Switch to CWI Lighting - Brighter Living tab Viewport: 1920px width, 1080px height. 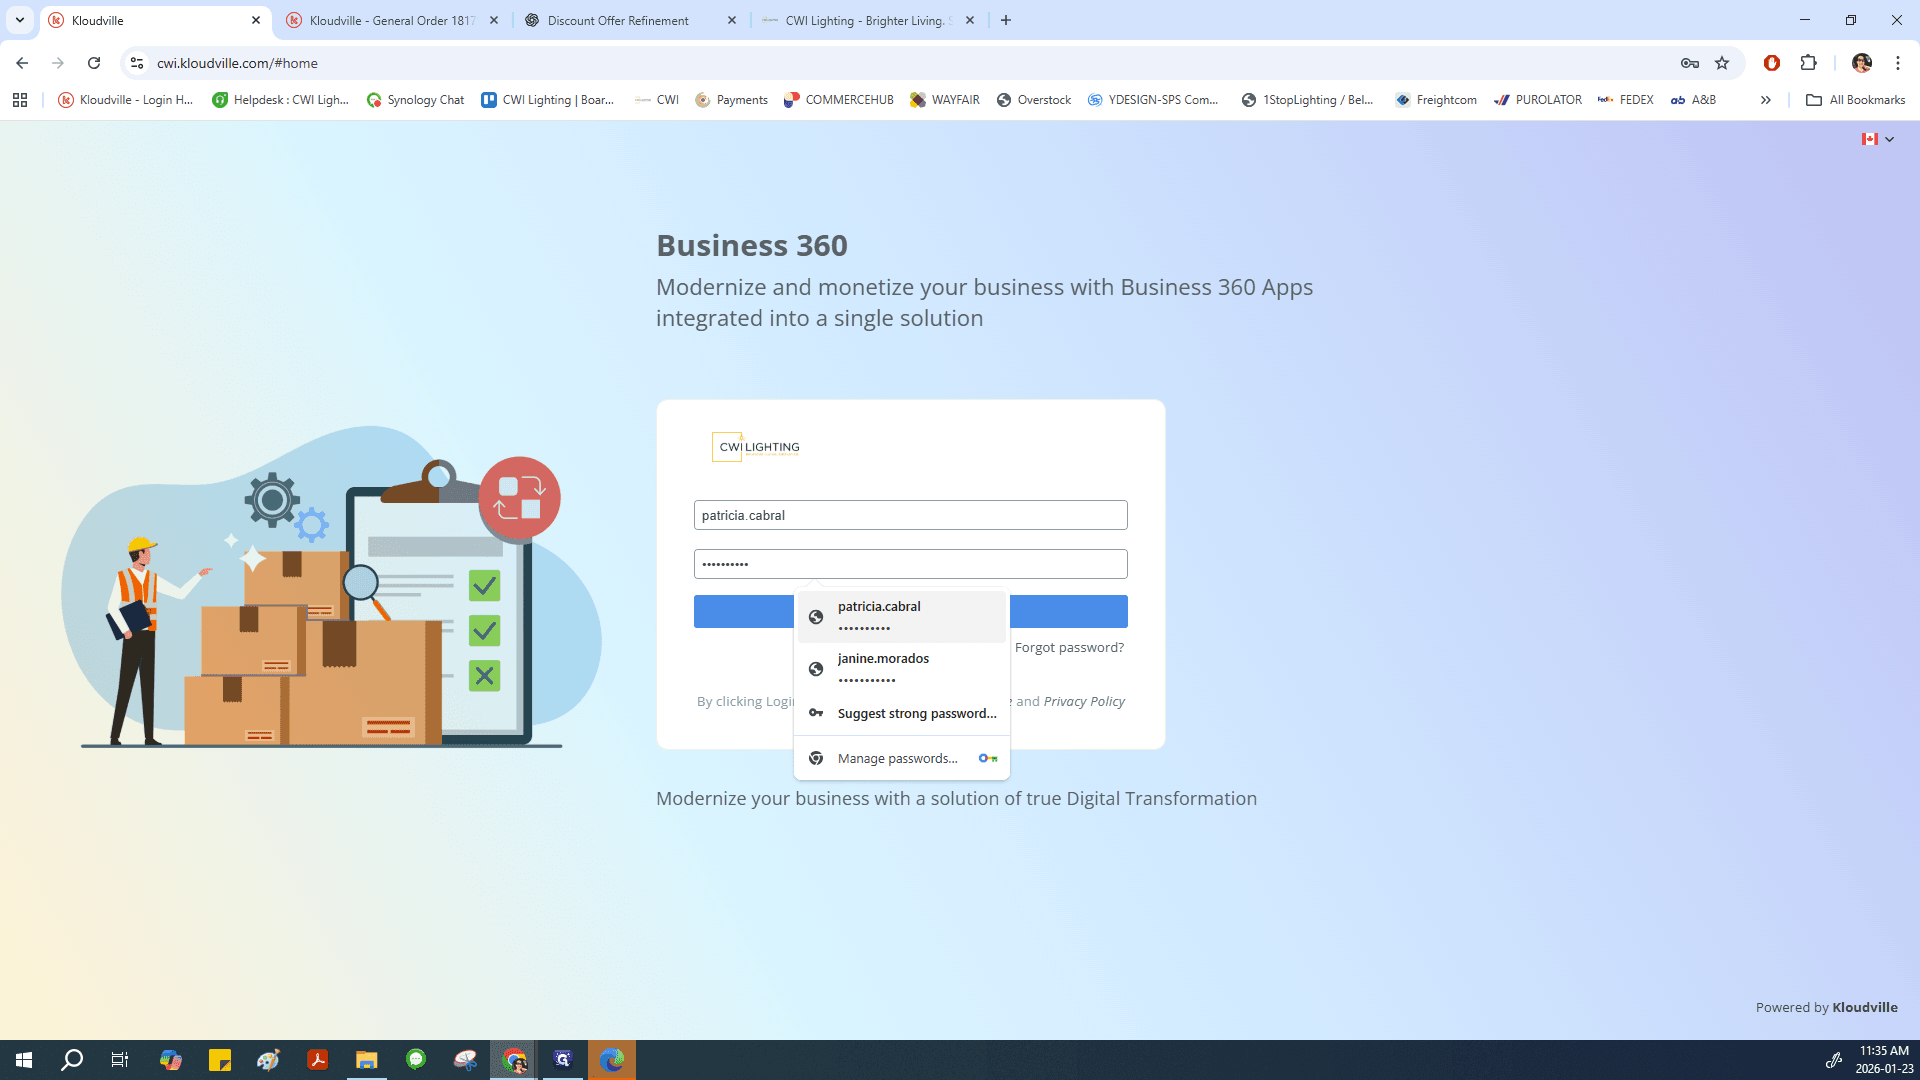pyautogui.click(x=868, y=20)
